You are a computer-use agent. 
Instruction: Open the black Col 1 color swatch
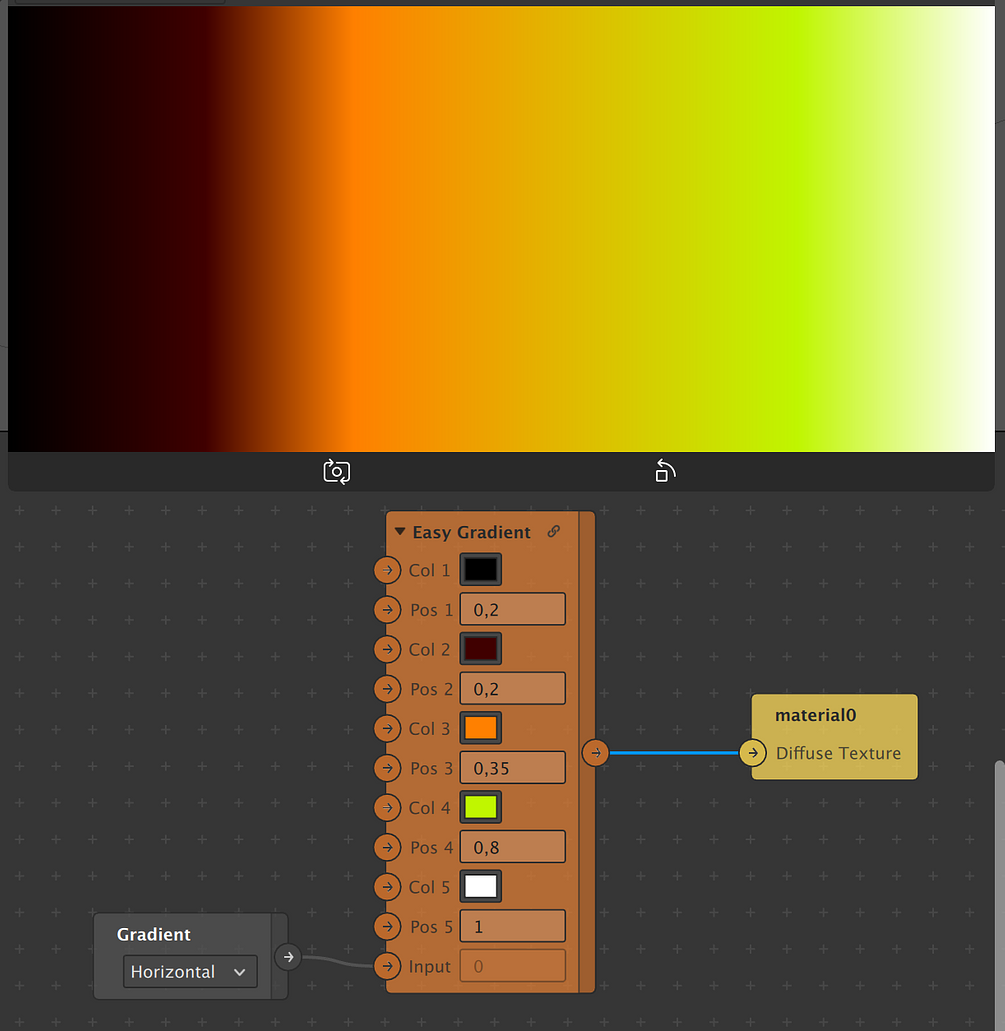tap(480, 570)
